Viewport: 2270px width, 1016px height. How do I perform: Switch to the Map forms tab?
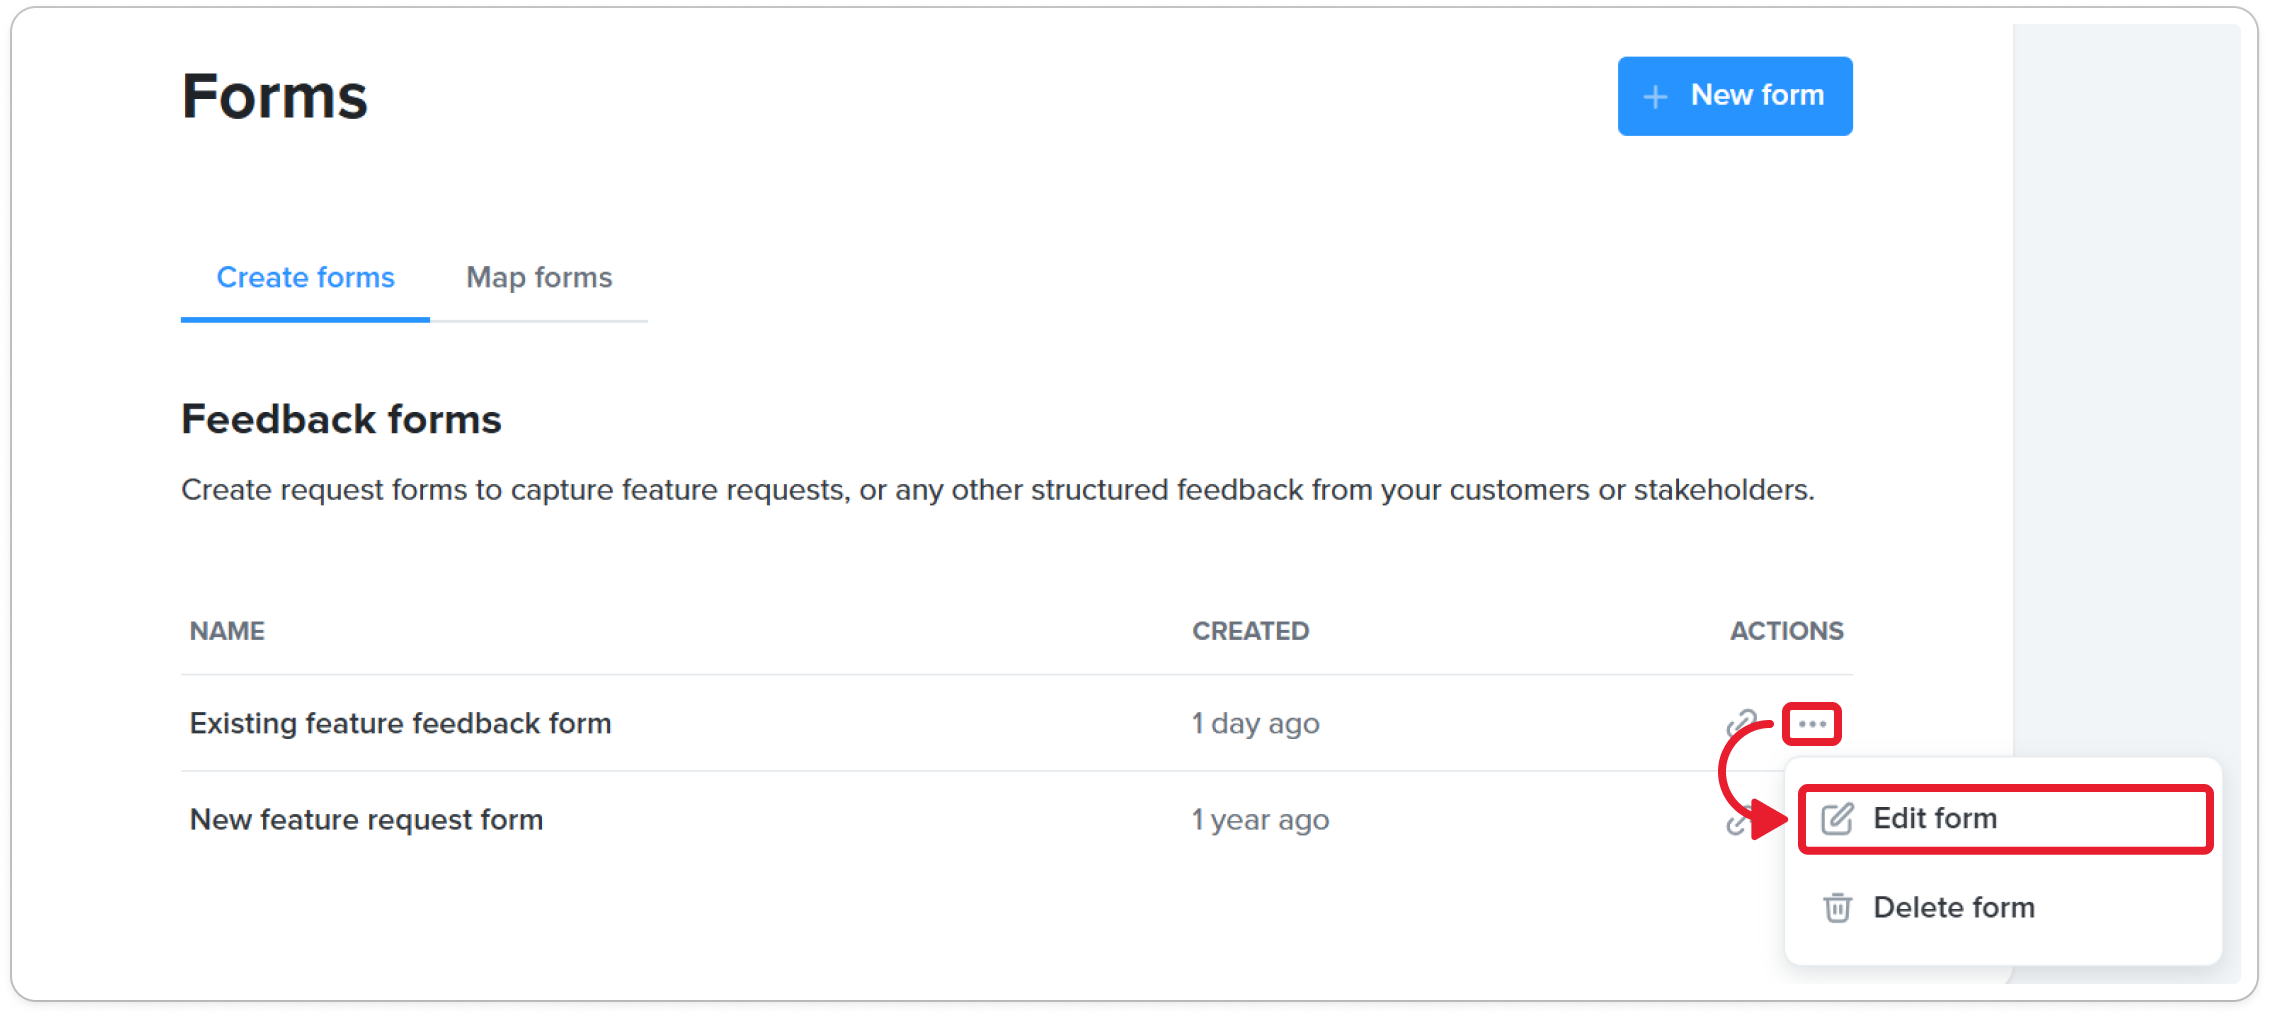point(539,278)
